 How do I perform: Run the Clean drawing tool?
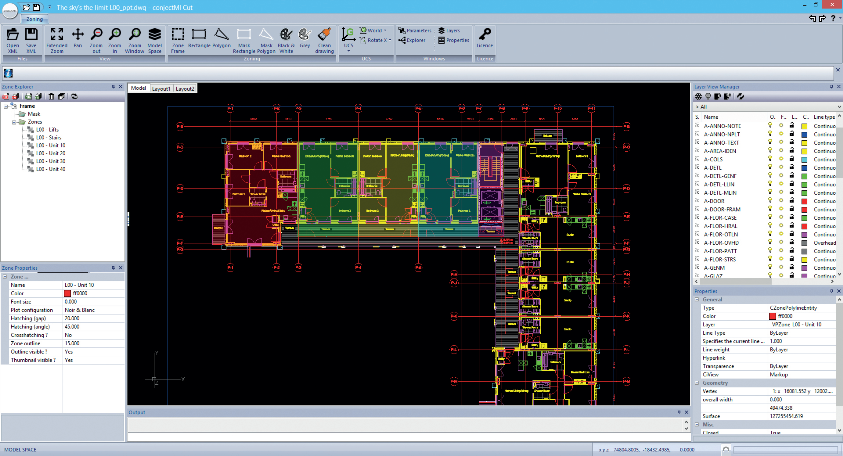pyautogui.click(x=324, y=40)
